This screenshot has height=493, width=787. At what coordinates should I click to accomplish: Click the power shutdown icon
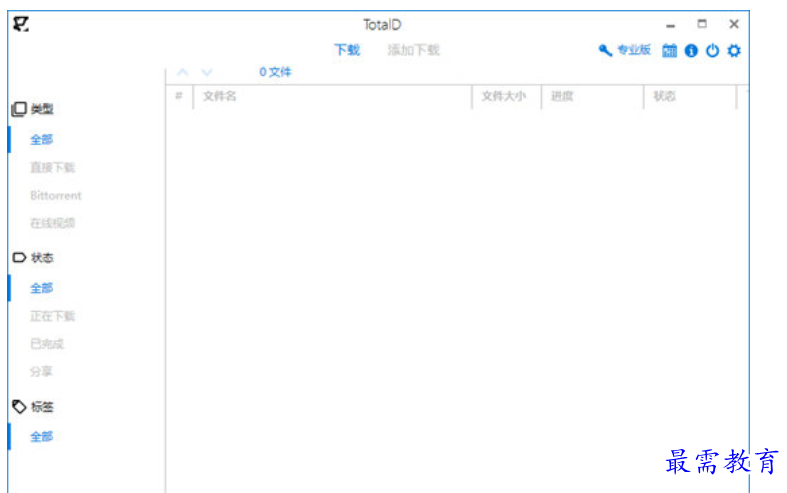pyautogui.click(x=712, y=50)
